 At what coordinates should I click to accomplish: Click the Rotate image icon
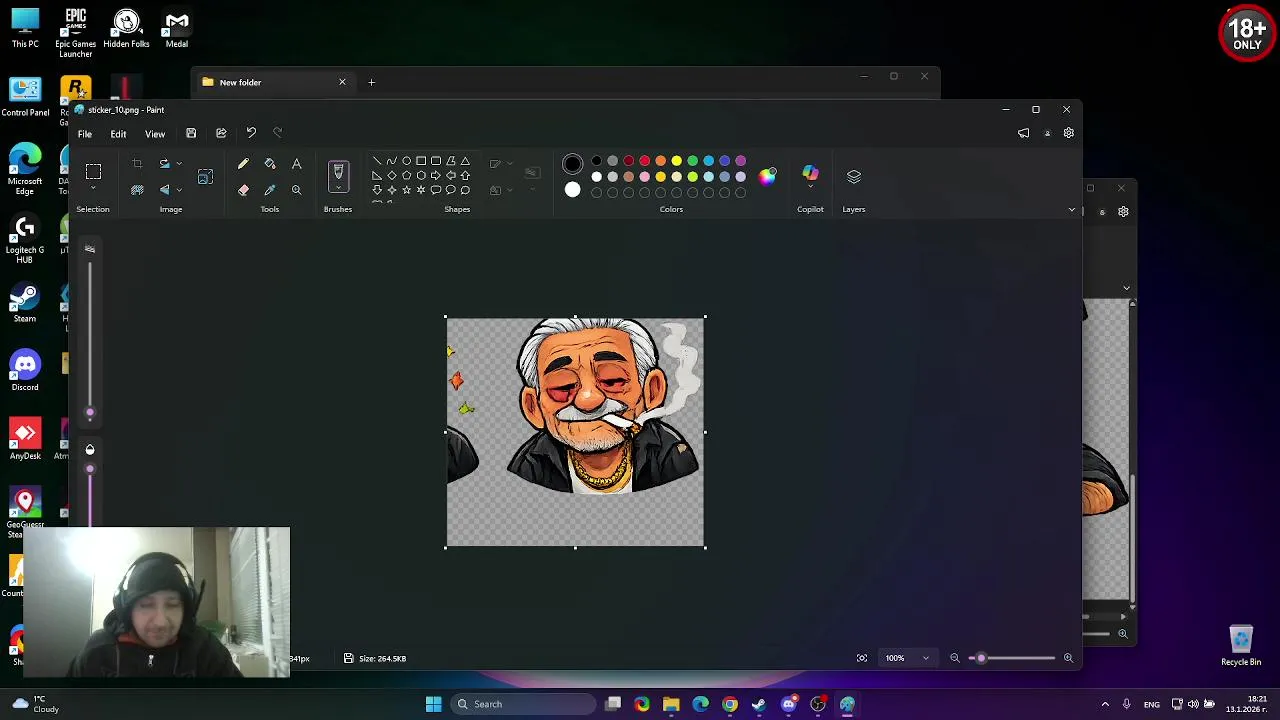[x=164, y=164]
